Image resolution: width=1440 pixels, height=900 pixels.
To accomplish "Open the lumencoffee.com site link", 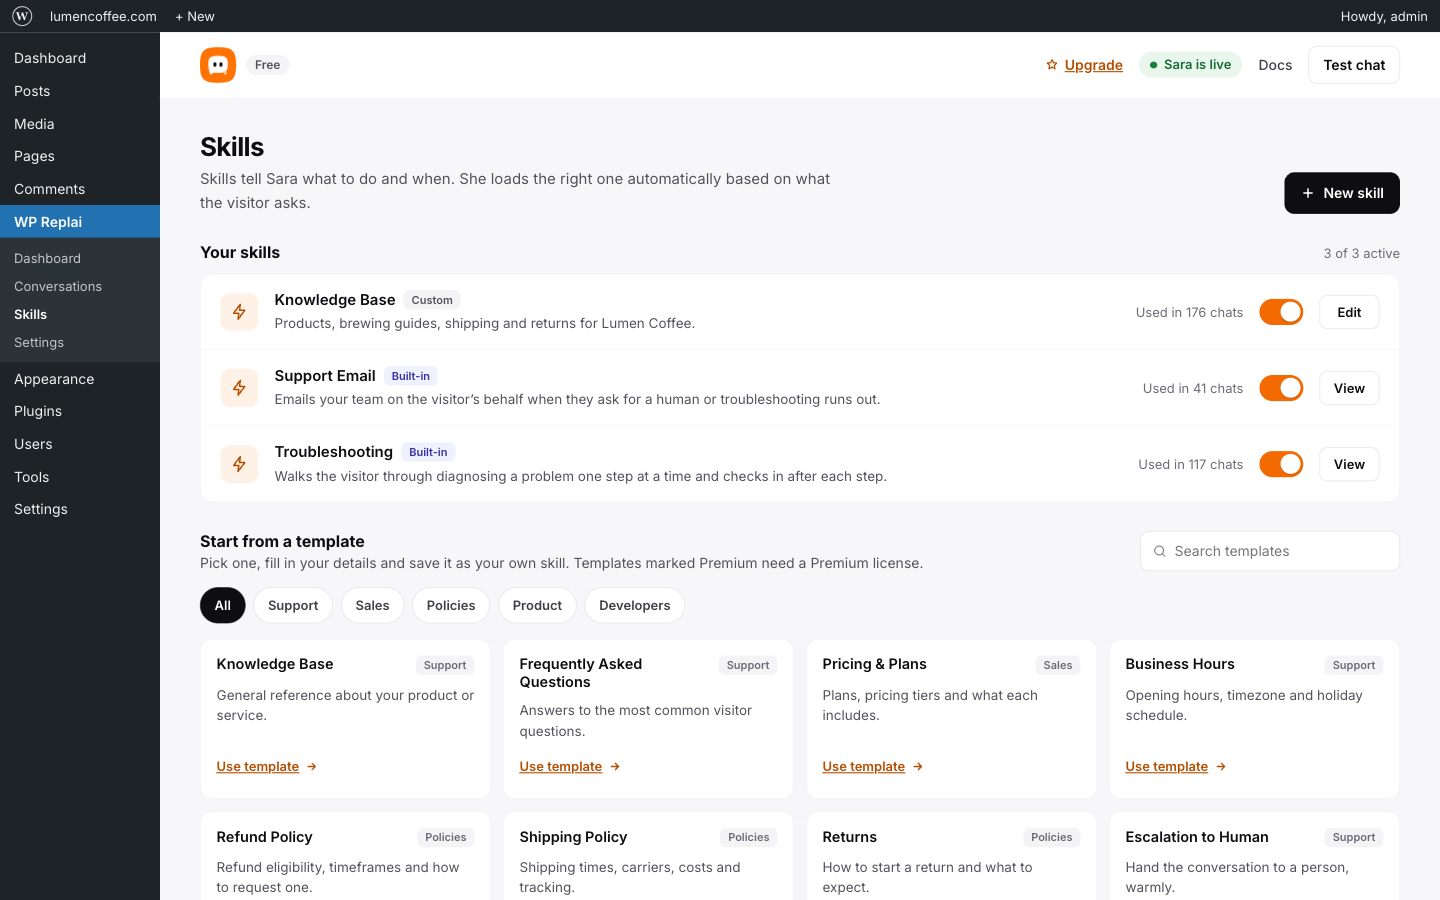I will (103, 16).
